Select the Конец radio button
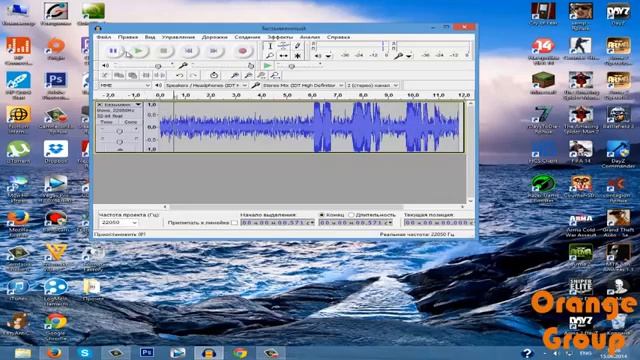640x360 pixels. coord(322,215)
